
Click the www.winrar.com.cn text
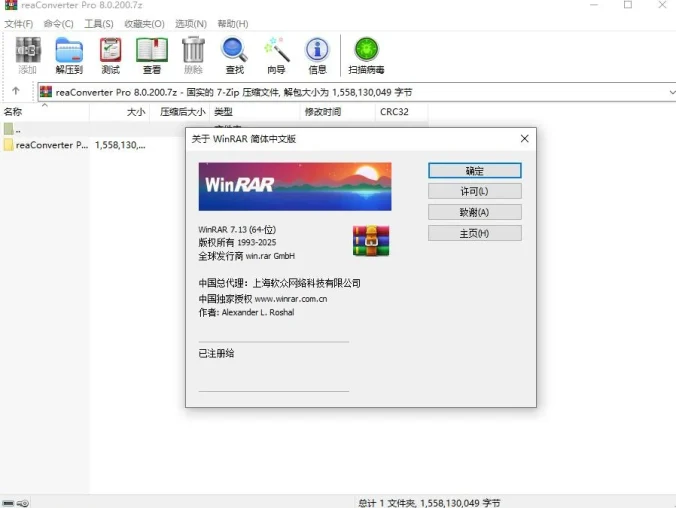coord(291,299)
